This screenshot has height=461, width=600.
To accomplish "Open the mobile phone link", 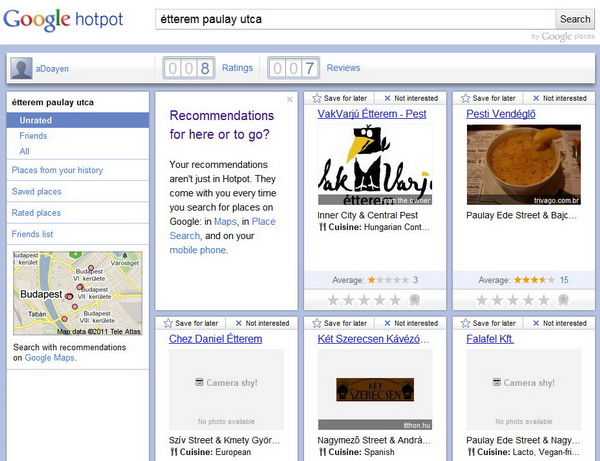I will point(198,250).
